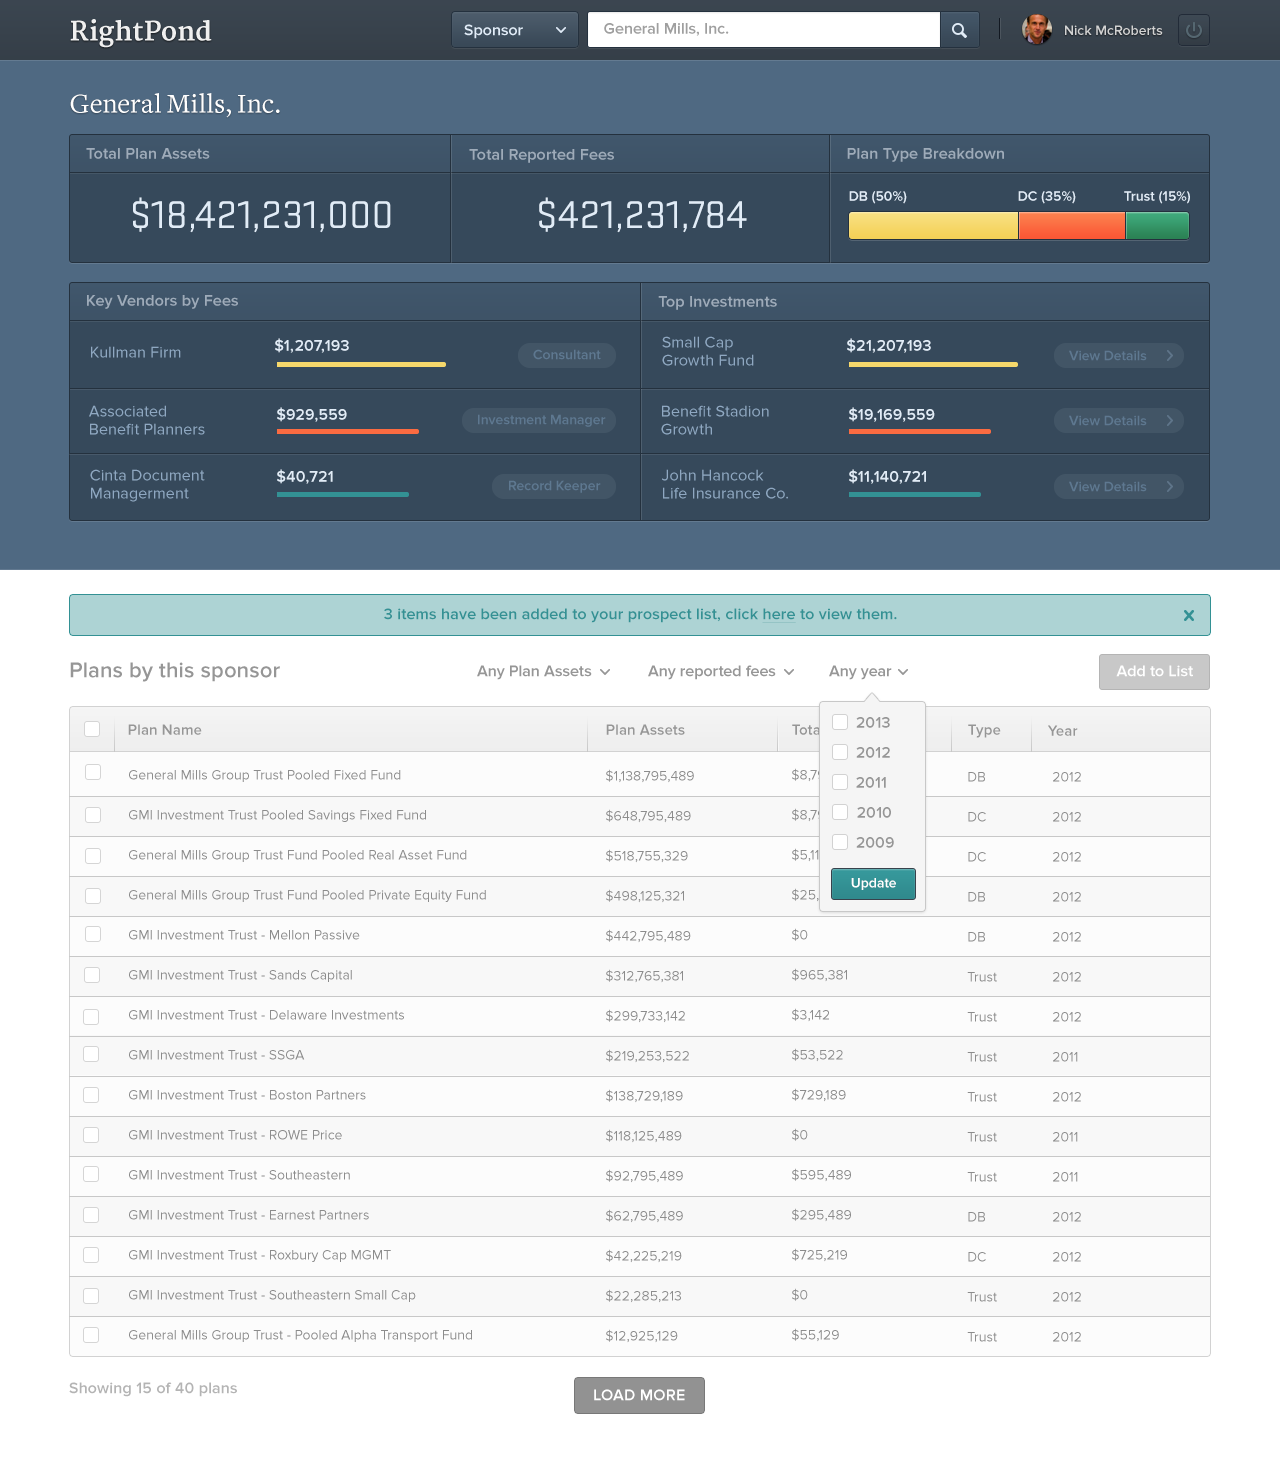Viewport: 1280px width, 1480px height.
Task: Click Nick McRoberts avatar photo
Action: (1036, 30)
